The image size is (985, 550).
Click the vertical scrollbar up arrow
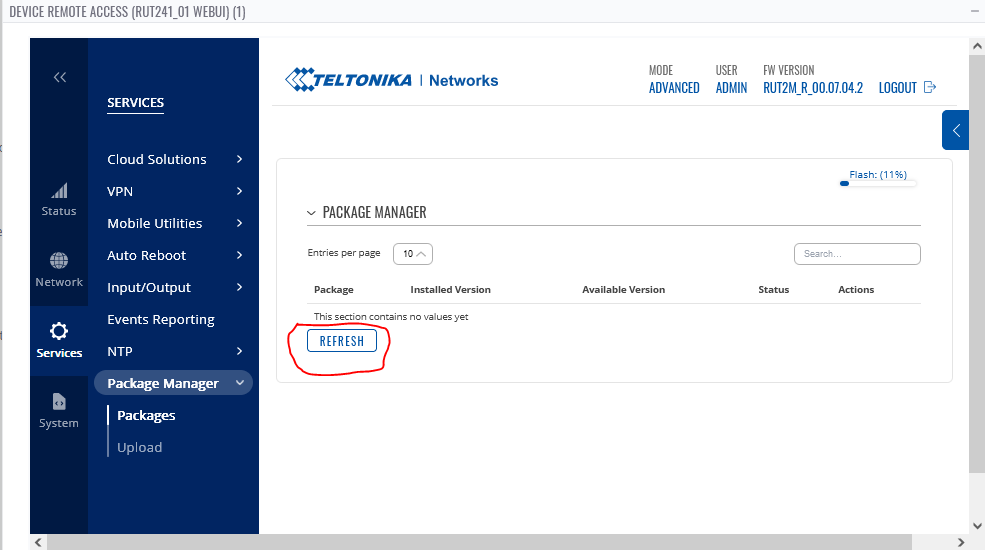[x=977, y=46]
